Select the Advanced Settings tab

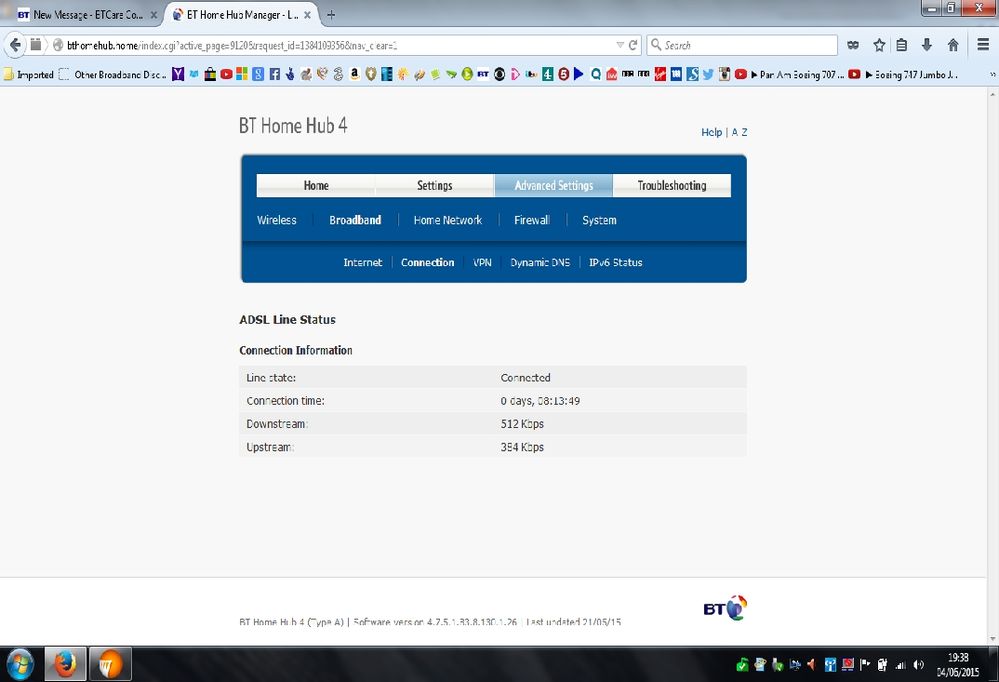[x=554, y=185]
